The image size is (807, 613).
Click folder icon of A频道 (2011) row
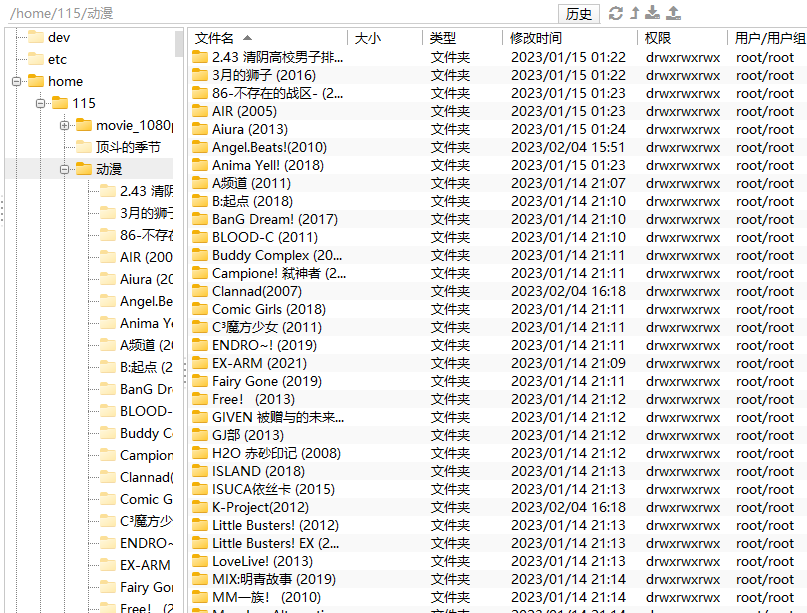[x=200, y=184]
